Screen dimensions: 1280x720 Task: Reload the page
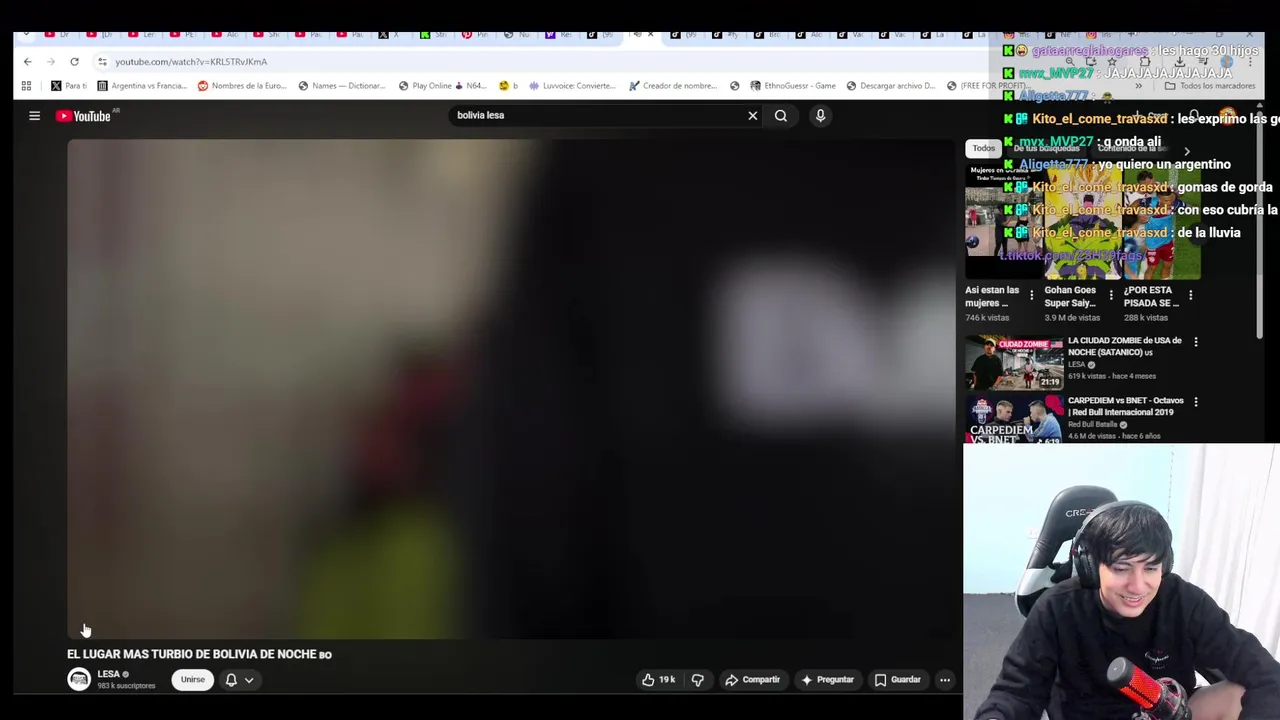74,62
